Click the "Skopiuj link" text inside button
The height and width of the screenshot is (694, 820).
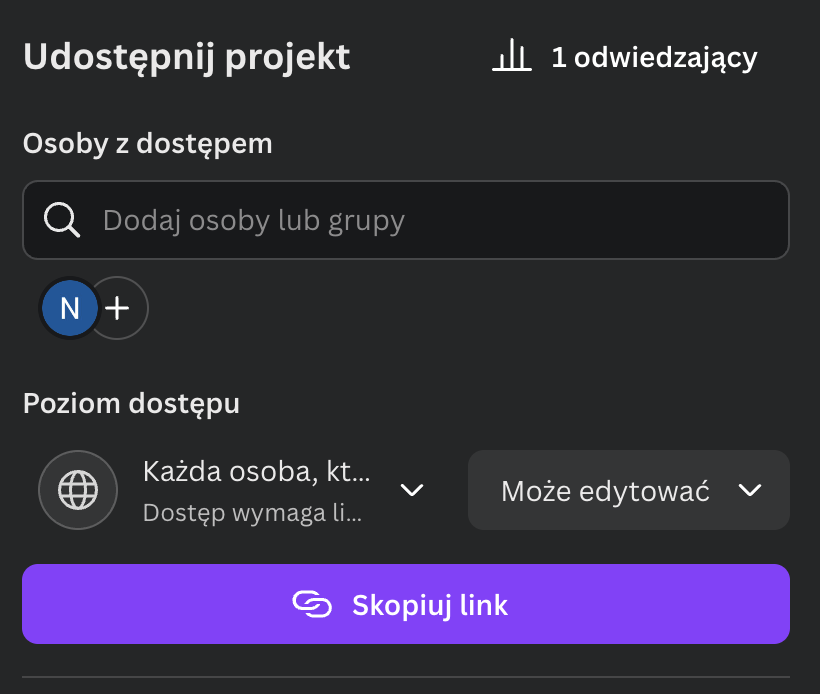coord(430,605)
